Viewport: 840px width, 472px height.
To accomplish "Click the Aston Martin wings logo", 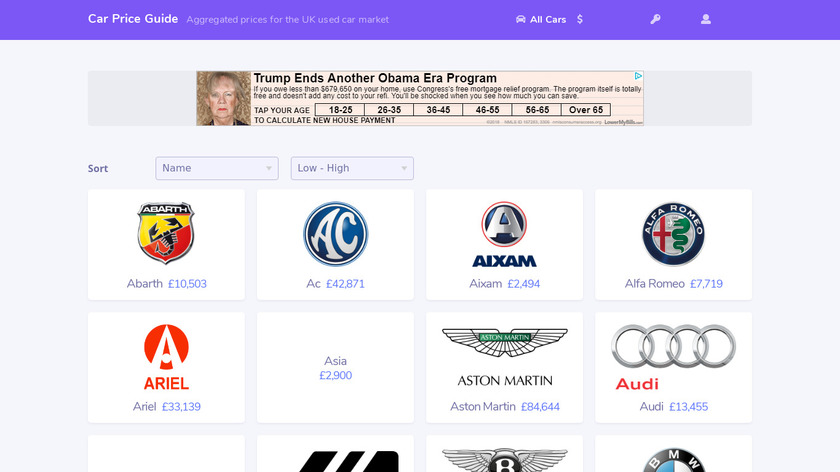I will pos(504,357).
